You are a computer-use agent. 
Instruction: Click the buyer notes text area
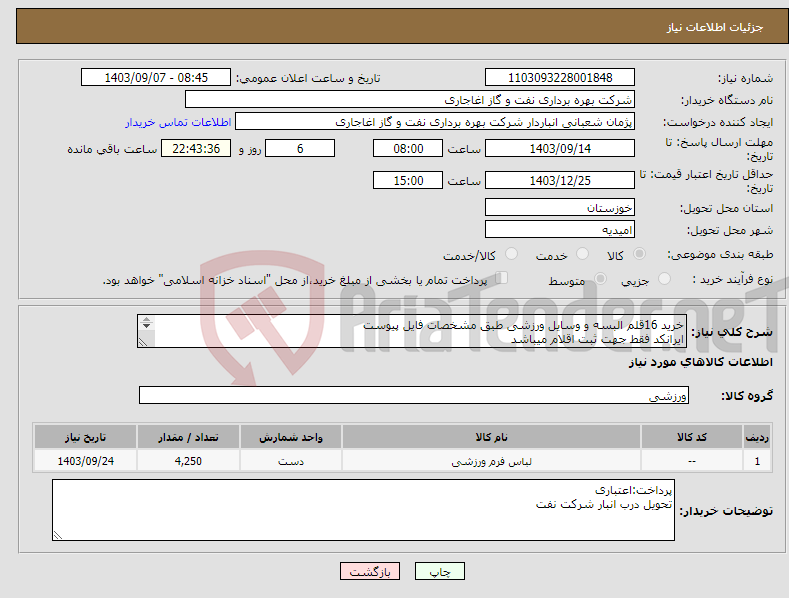[x=363, y=510]
